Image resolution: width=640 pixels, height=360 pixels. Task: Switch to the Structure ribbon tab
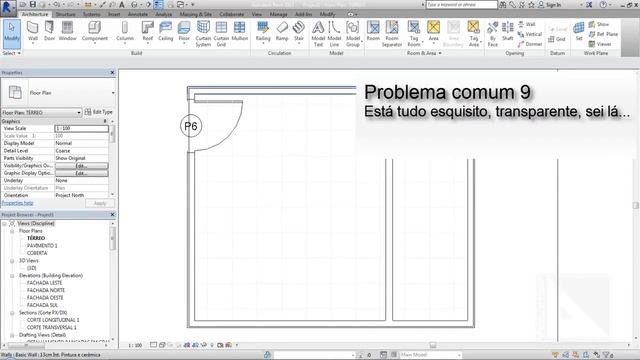coord(65,14)
